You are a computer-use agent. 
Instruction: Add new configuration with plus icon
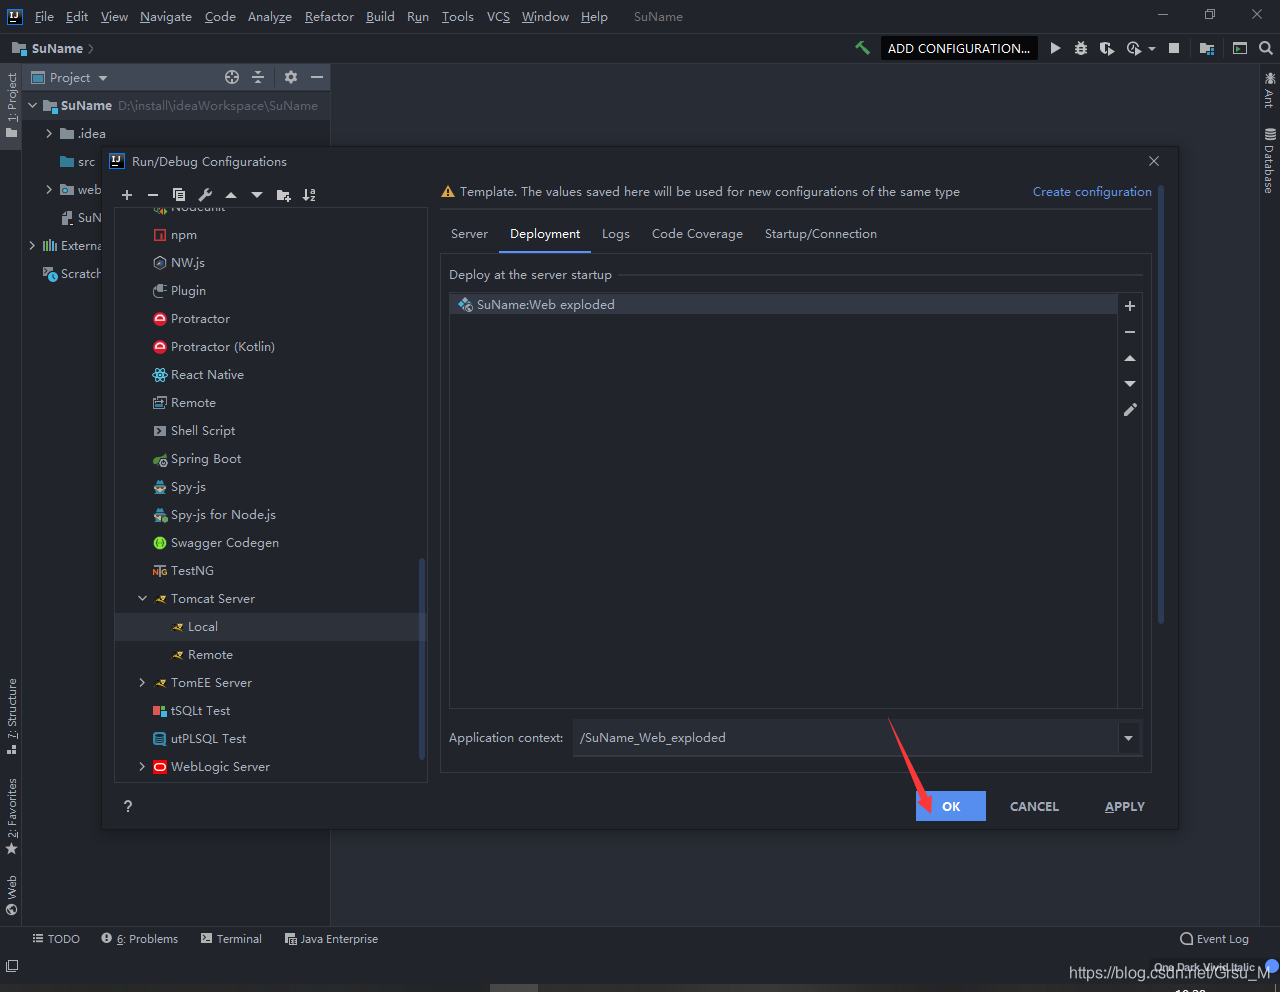(x=127, y=195)
